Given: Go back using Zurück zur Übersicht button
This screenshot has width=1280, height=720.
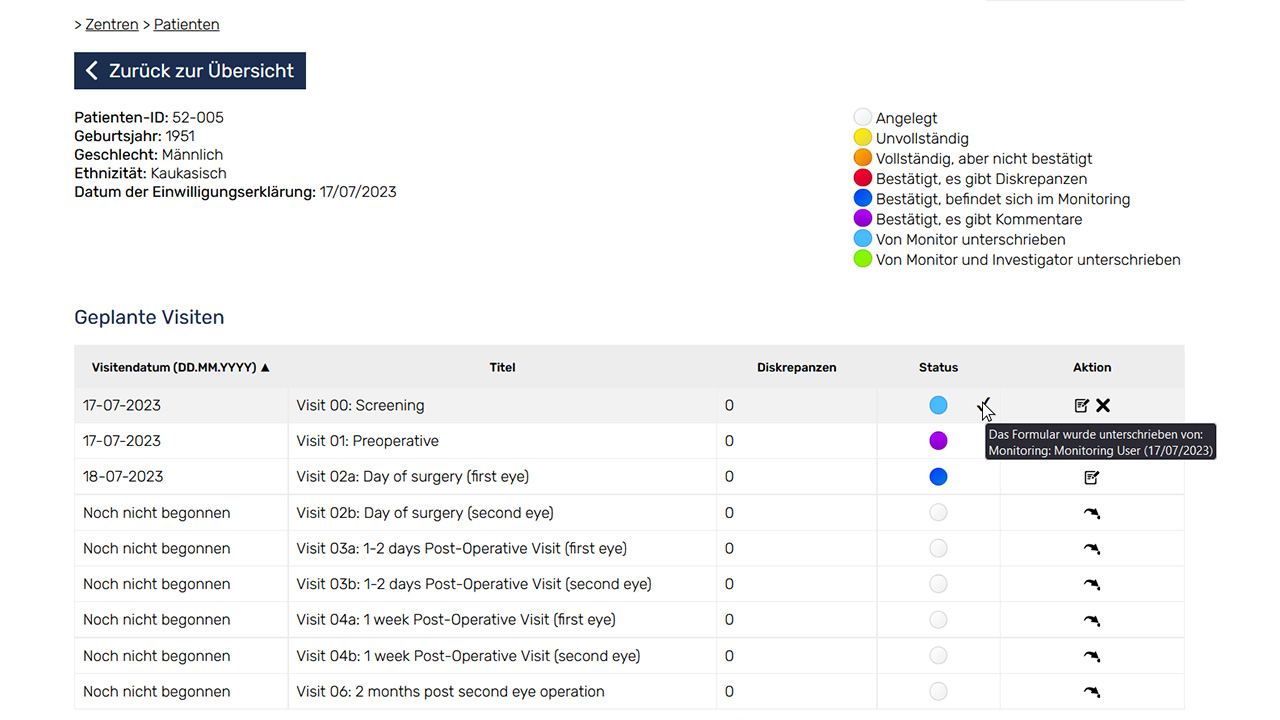Looking at the screenshot, I should click(x=190, y=71).
